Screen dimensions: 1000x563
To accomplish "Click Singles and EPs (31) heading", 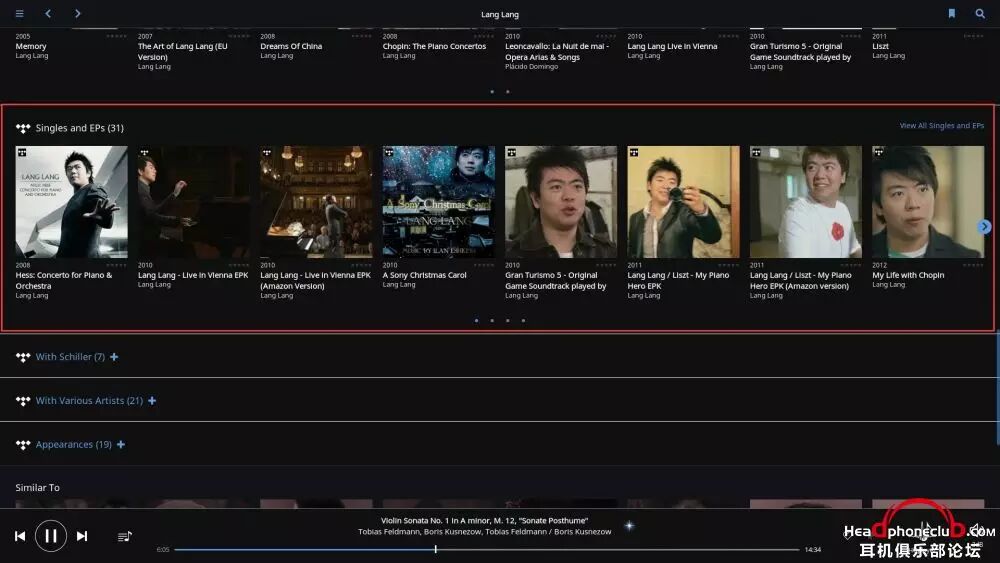I will (80, 128).
